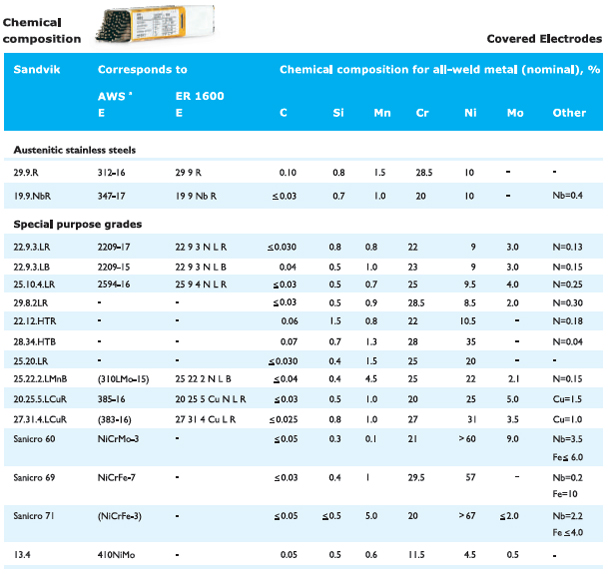
Task: Click the 'Chemical composition' heading
Action: point(42,31)
